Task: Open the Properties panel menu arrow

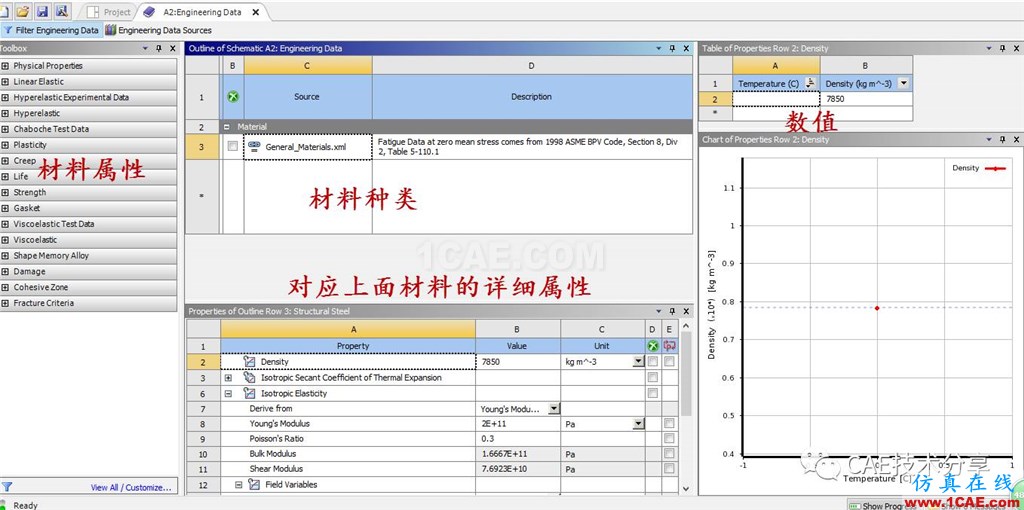Action: [658, 311]
